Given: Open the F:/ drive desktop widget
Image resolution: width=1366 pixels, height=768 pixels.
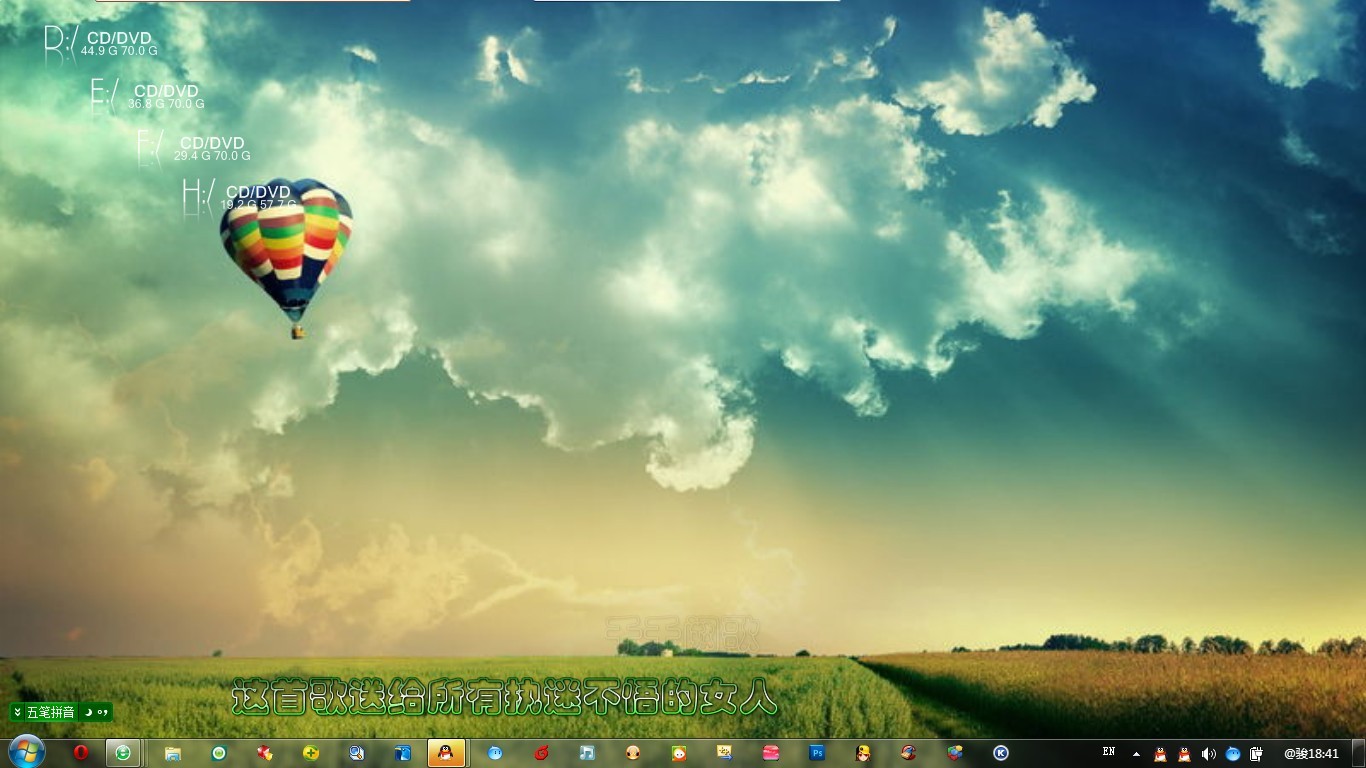Looking at the screenshot, I should tap(193, 147).
